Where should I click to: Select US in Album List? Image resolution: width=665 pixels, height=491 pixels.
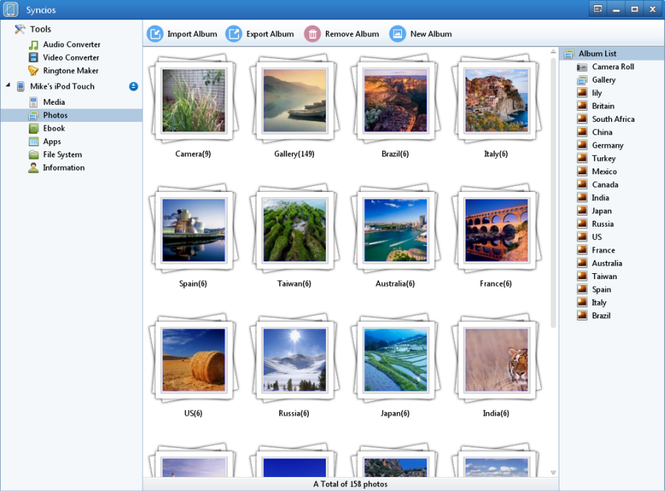(x=590, y=237)
